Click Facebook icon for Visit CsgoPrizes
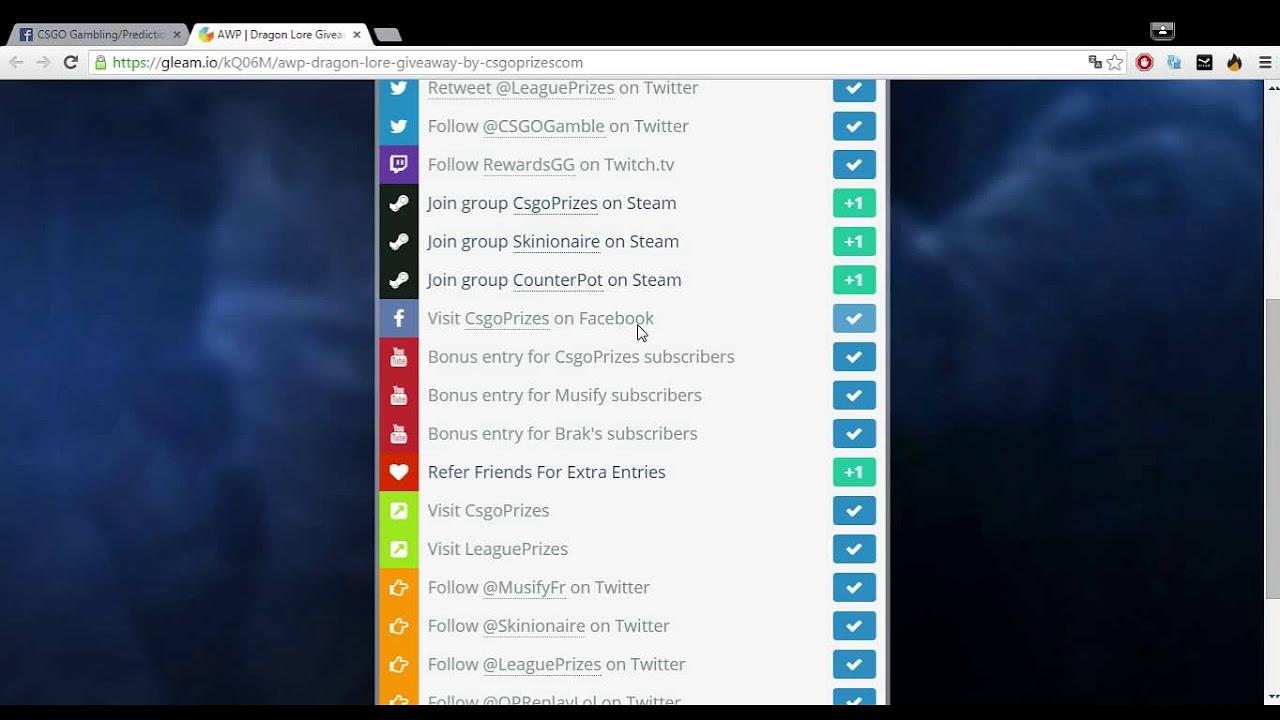Image resolution: width=1280 pixels, height=720 pixels. pyautogui.click(x=398, y=318)
